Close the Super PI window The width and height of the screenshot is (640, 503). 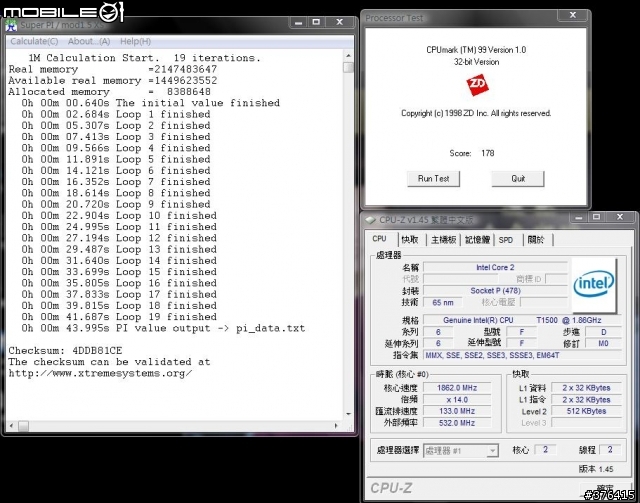pyautogui.click(x=339, y=22)
